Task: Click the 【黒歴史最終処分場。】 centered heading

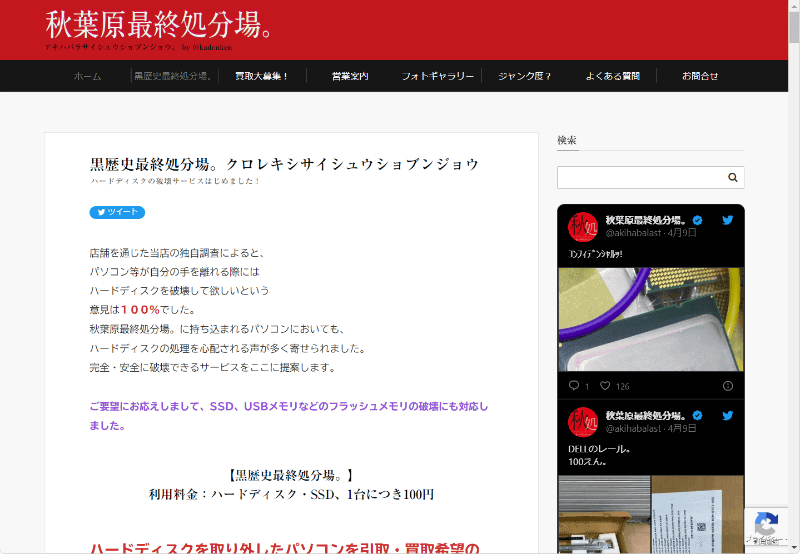Action: pyautogui.click(x=291, y=475)
